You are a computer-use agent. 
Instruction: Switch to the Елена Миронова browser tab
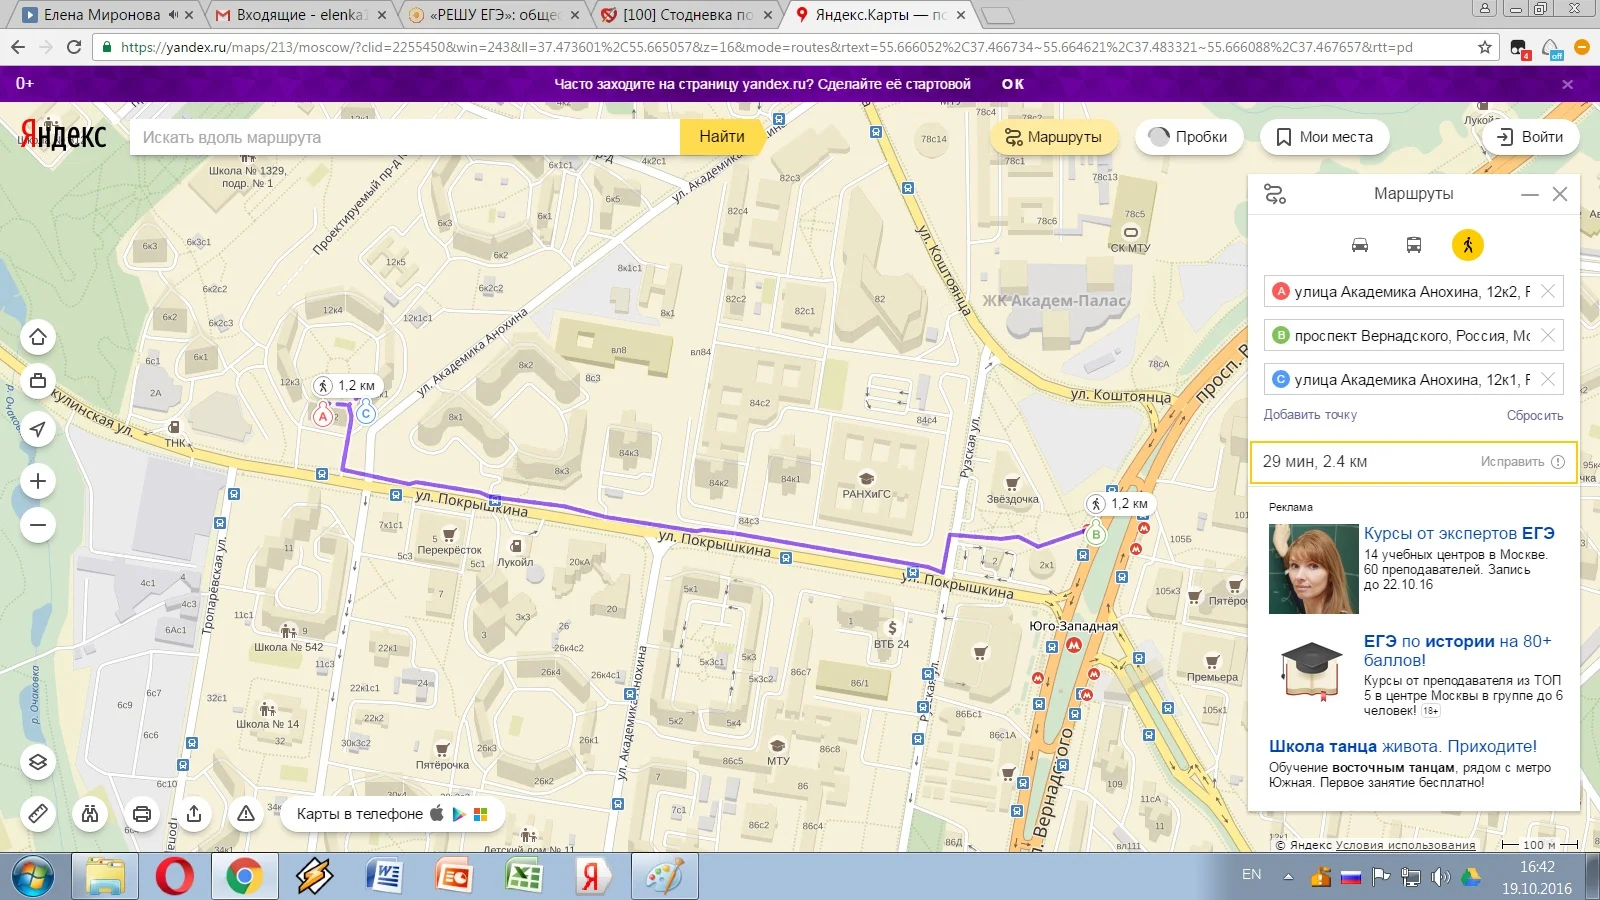tap(102, 15)
